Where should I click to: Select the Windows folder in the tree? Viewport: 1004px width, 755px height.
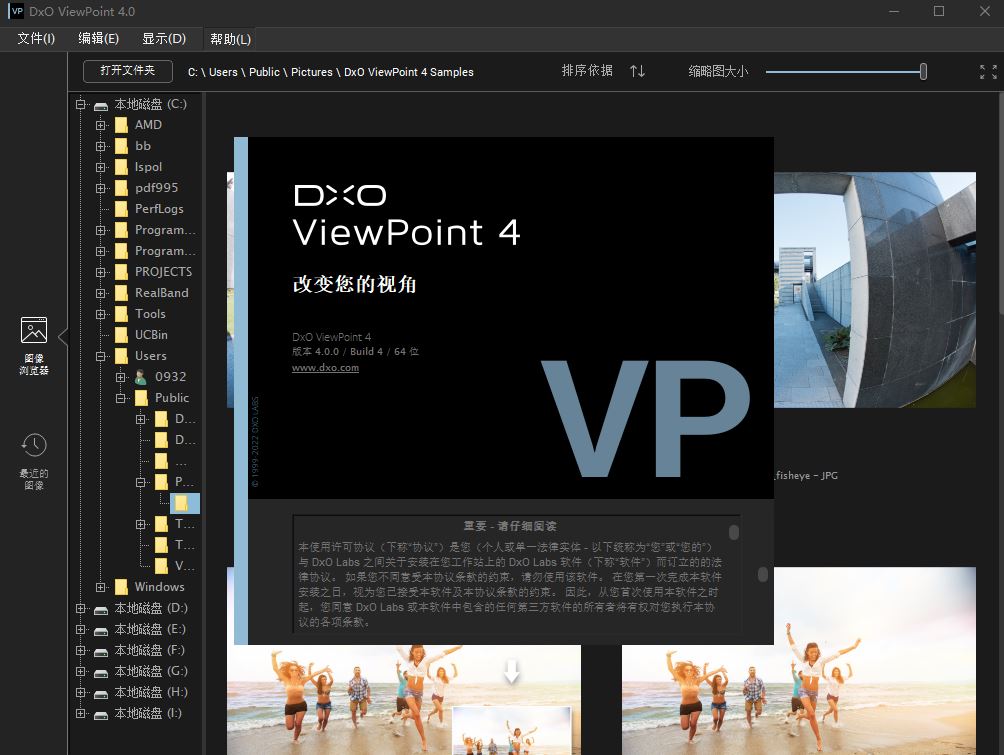coord(160,586)
